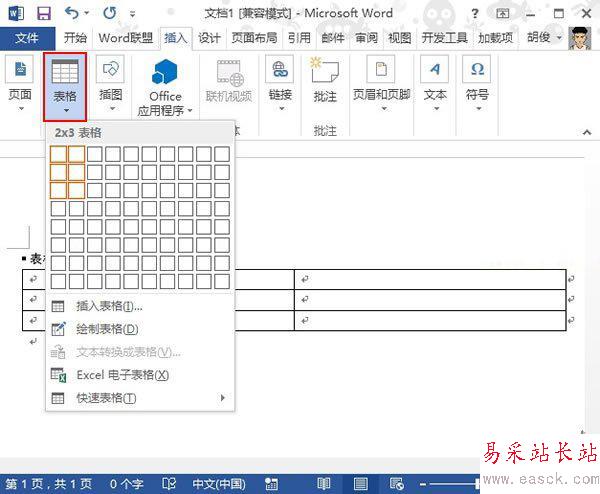This screenshot has width=600, height=494.
Task: Save the document with the floppy icon
Action: click(x=44, y=14)
